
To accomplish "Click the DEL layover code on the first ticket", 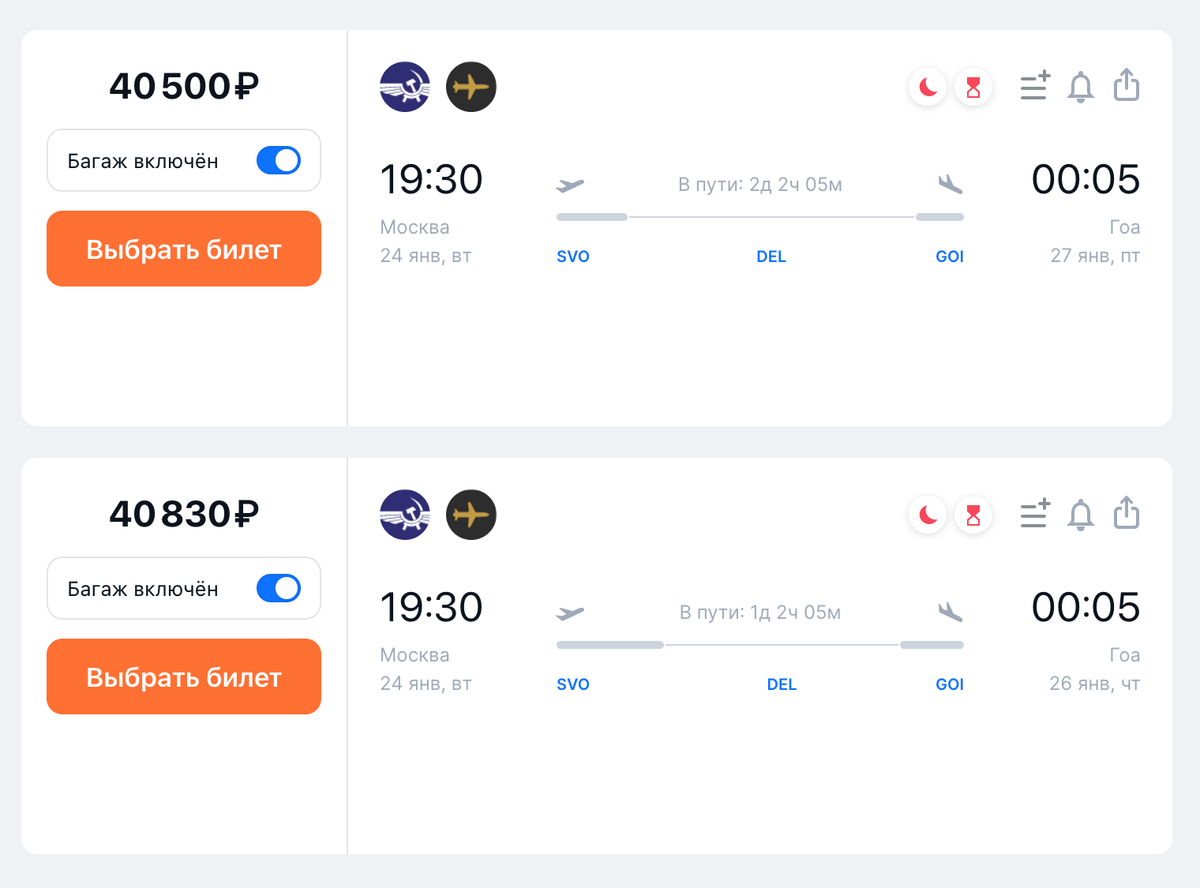I will tap(771, 257).
